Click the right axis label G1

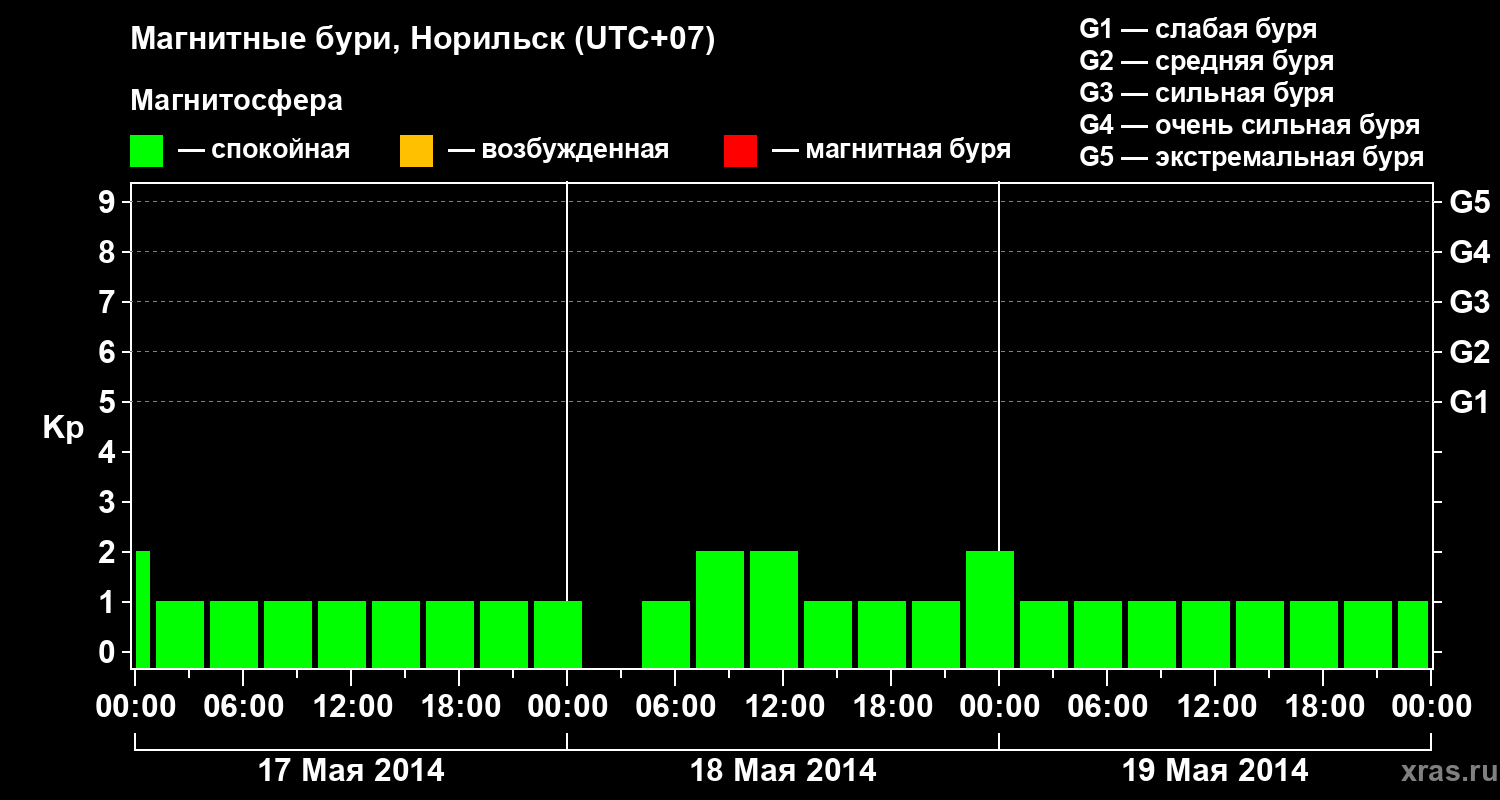pyautogui.click(x=1469, y=402)
